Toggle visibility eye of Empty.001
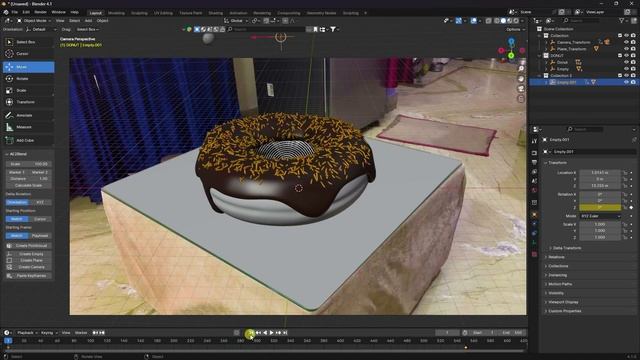This screenshot has height=360, width=640. click(627, 82)
